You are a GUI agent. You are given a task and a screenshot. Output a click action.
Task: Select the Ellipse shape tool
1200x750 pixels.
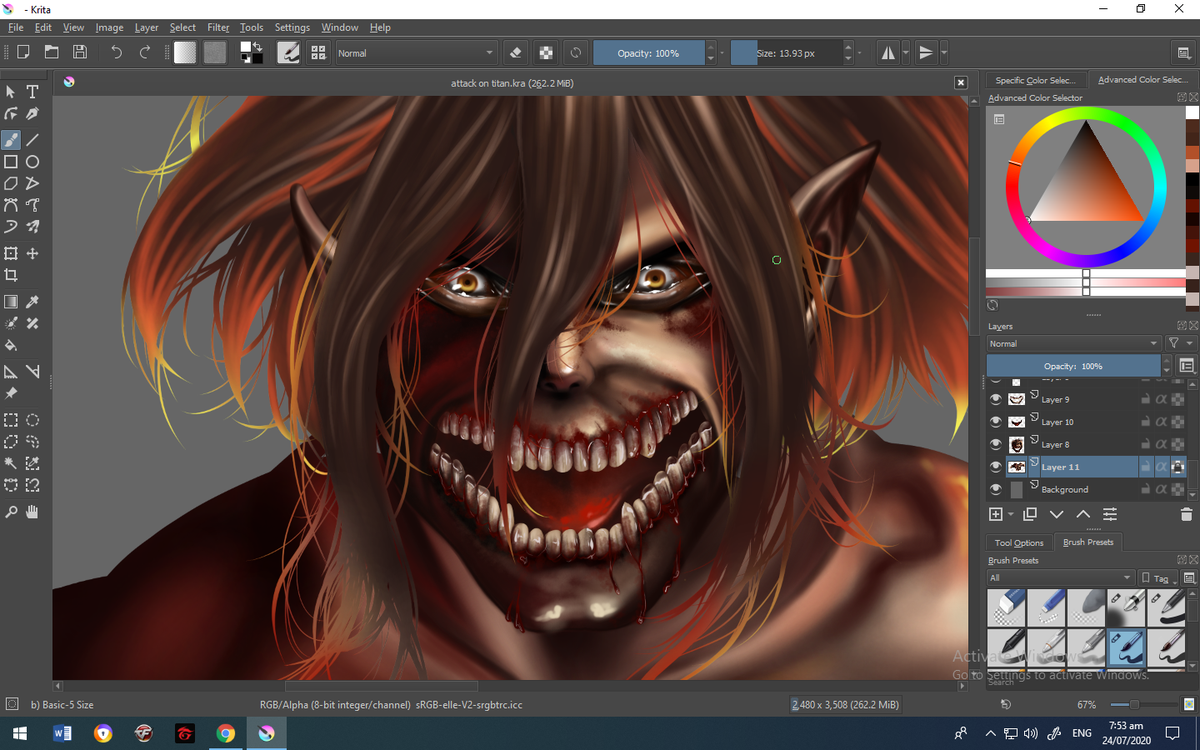pos(32,161)
